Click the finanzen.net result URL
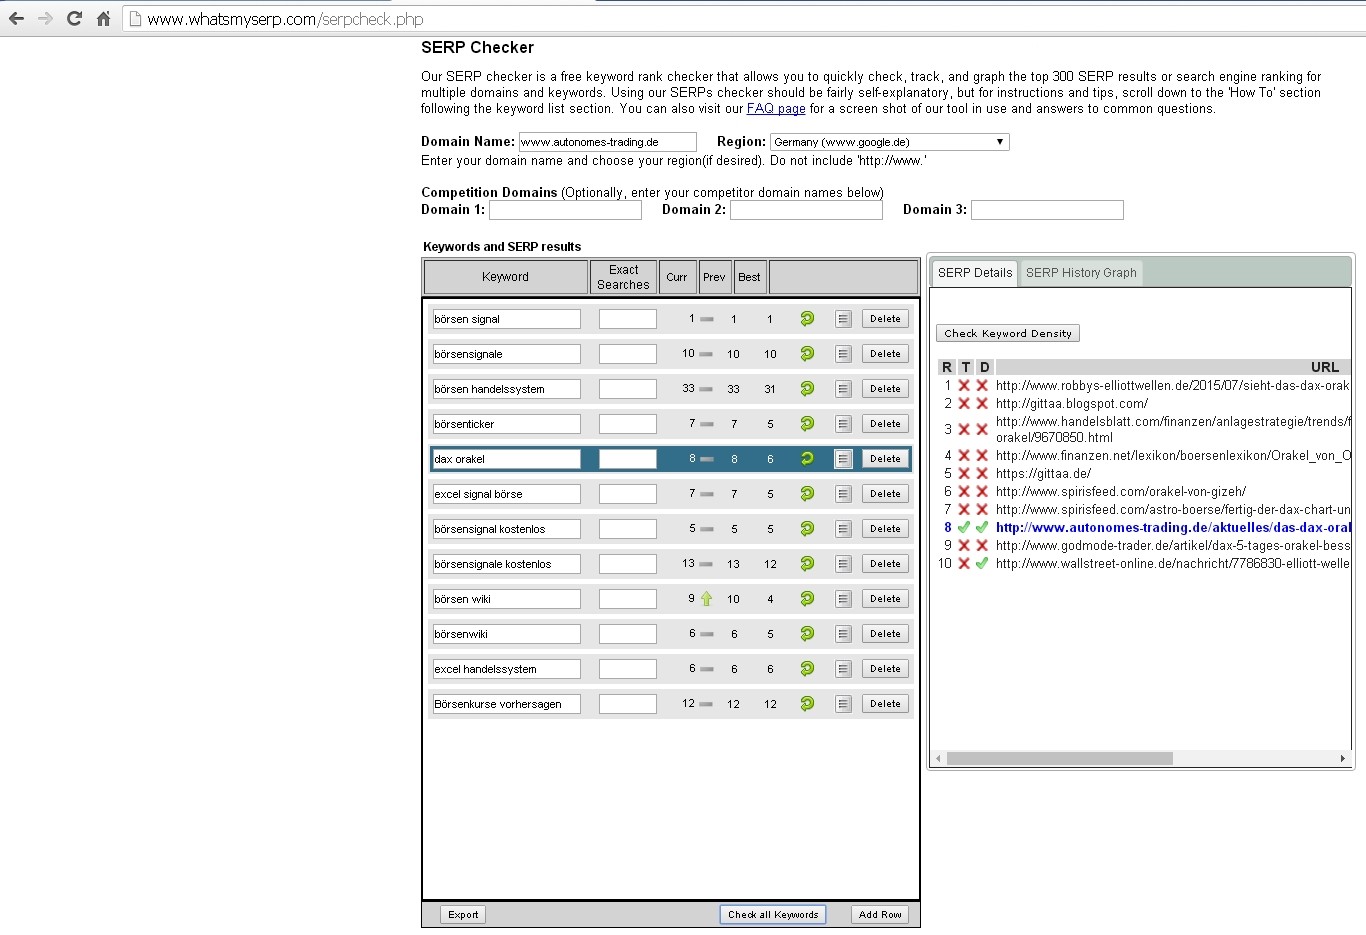The width and height of the screenshot is (1366, 935). tap(1173, 456)
